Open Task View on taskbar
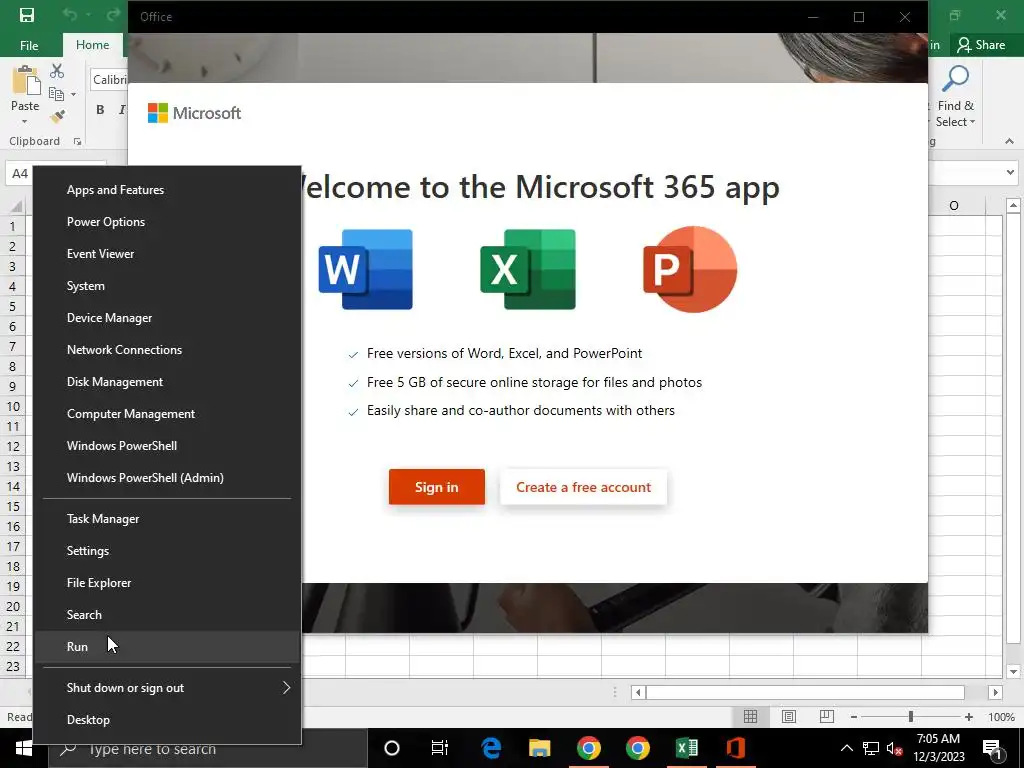 point(440,748)
